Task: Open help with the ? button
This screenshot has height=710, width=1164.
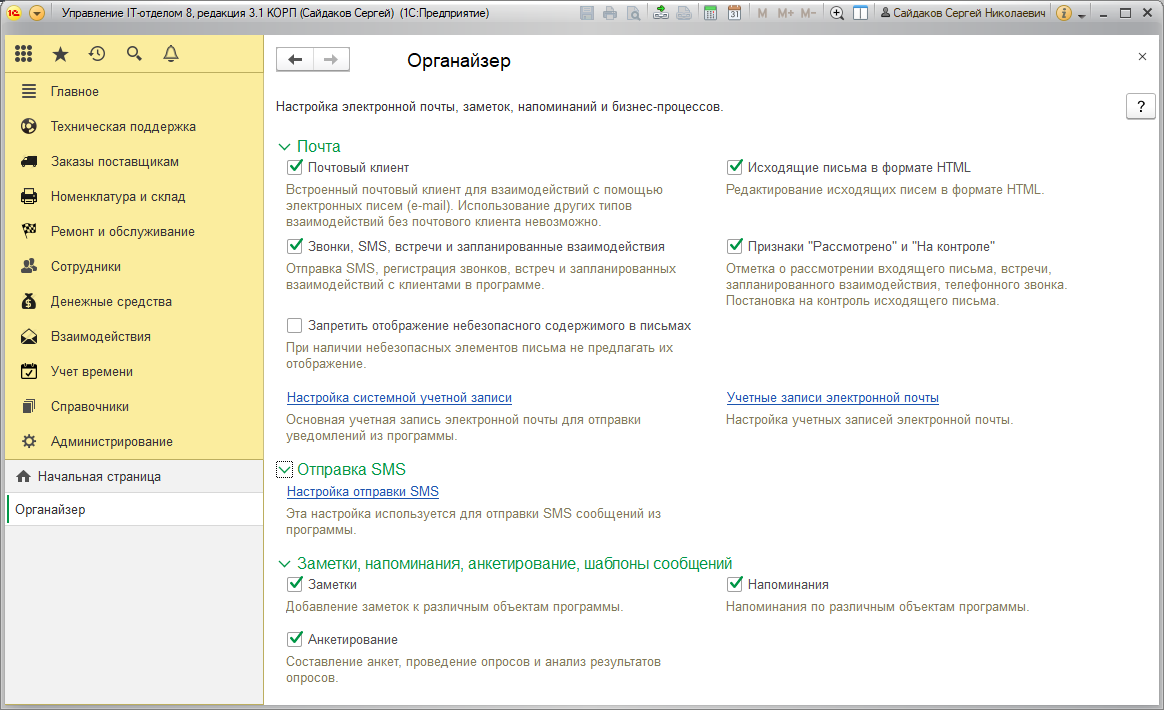Action: click(x=1140, y=106)
